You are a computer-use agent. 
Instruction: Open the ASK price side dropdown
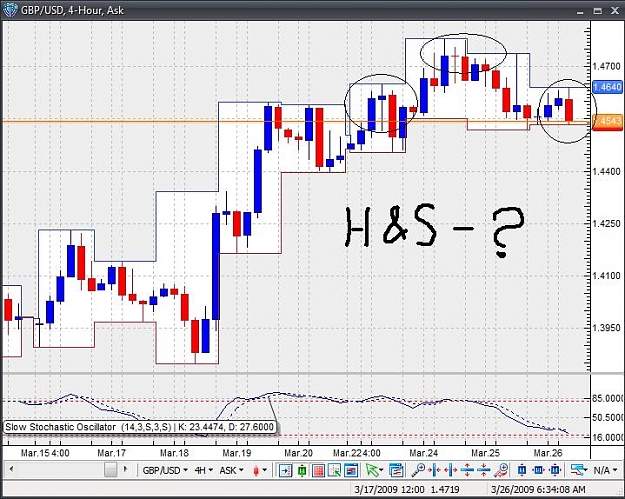click(232, 470)
